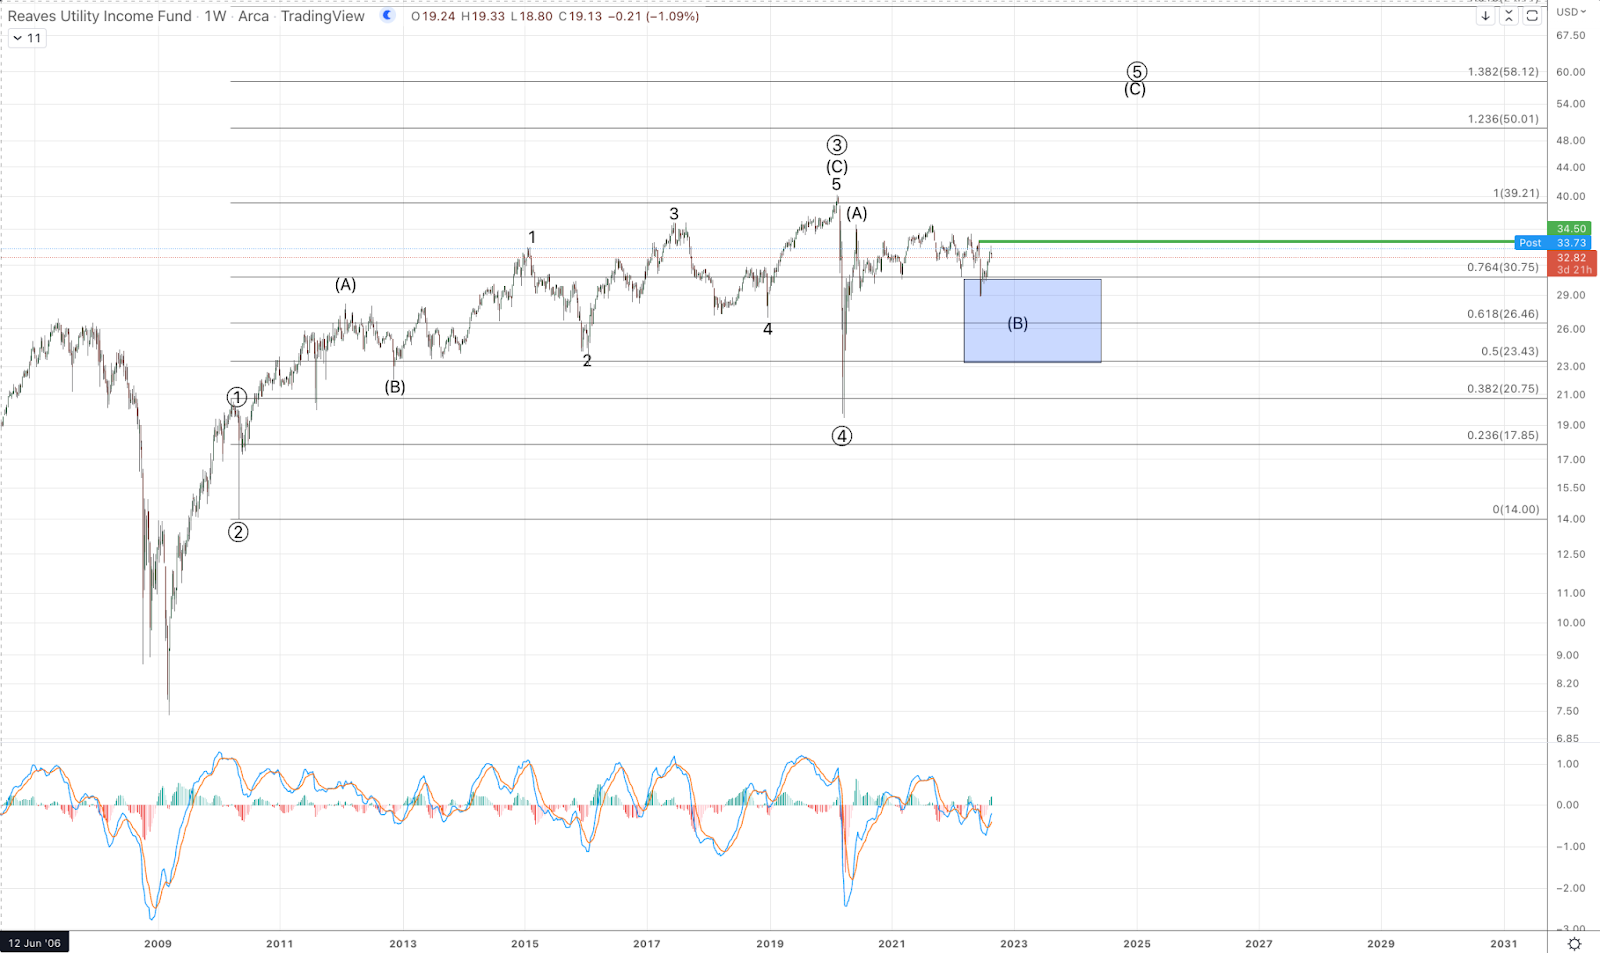Open chart settings gear at bottom right
Screen dimensions: 1600x953
(x=1574, y=943)
